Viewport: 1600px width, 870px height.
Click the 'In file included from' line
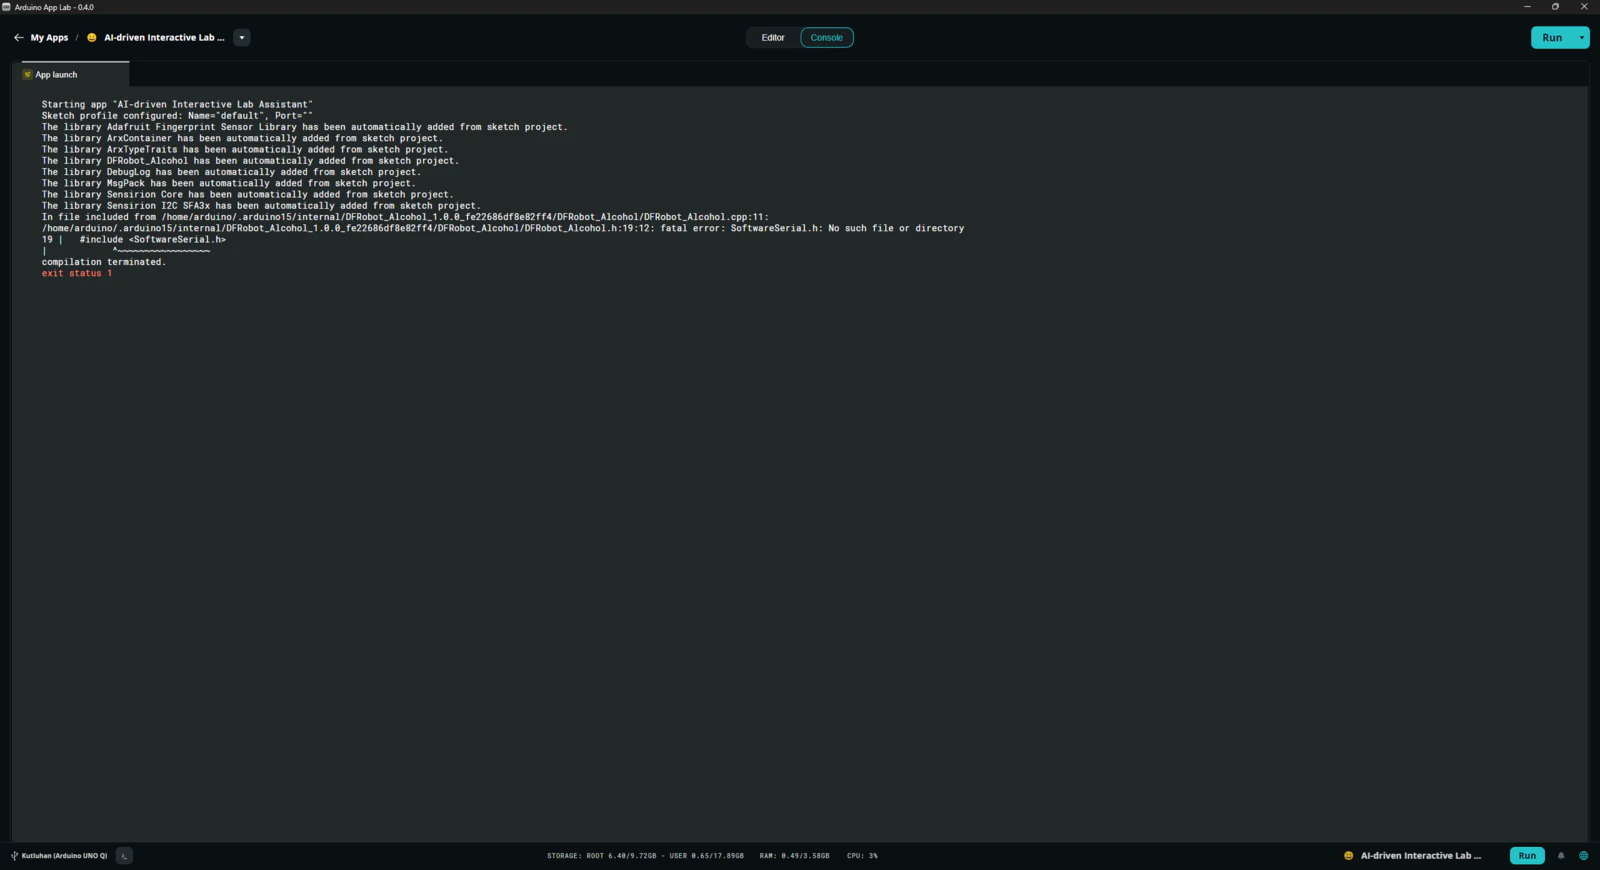click(406, 217)
